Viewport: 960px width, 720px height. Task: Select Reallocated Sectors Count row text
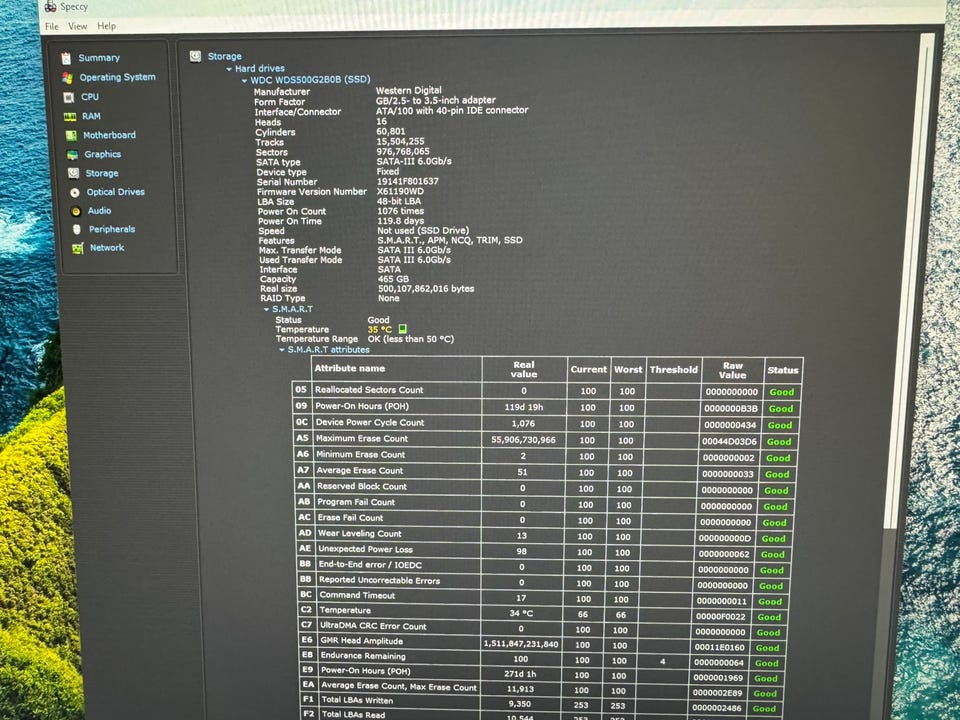click(x=369, y=389)
